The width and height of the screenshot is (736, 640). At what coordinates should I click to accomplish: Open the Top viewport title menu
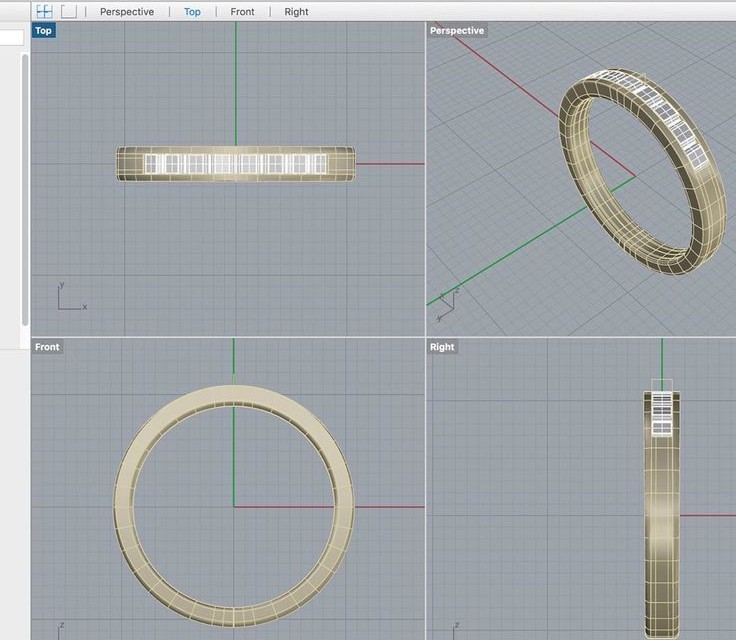(x=43, y=31)
